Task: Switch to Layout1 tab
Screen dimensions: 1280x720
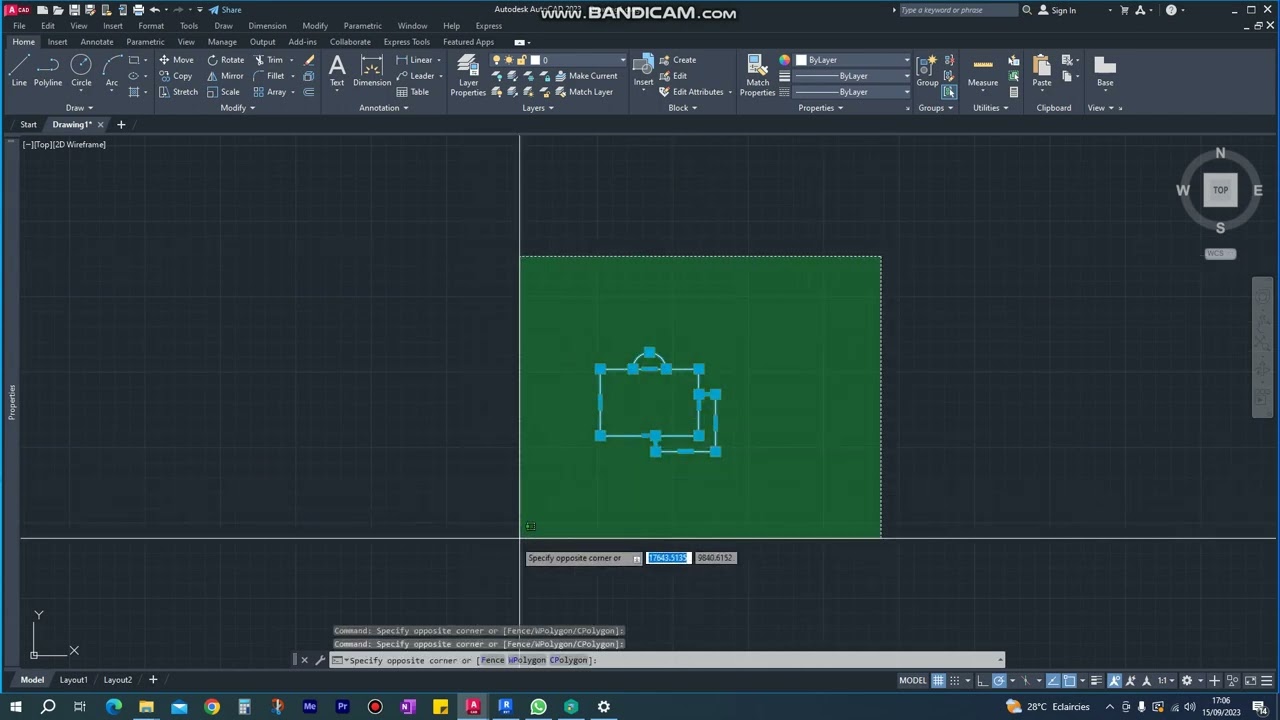Action: [x=73, y=680]
